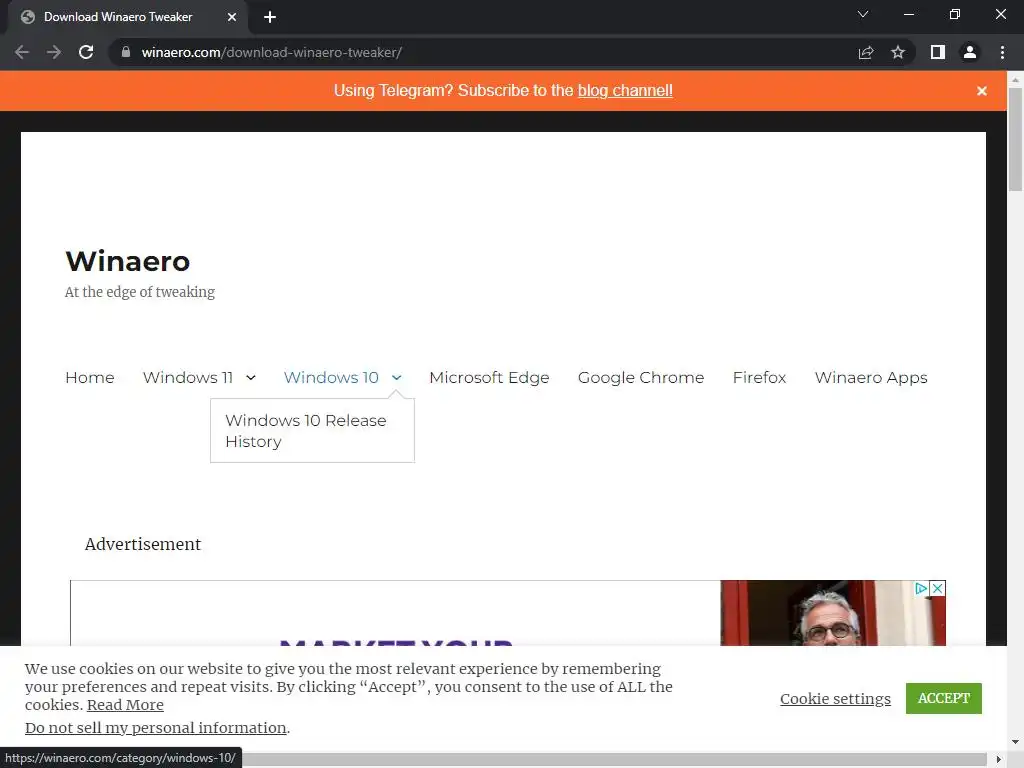The width and height of the screenshot is (1024, 768).
Task: Dismiss the orange Telegram banner
Action: pyautogui.click(x=982, y=91)
